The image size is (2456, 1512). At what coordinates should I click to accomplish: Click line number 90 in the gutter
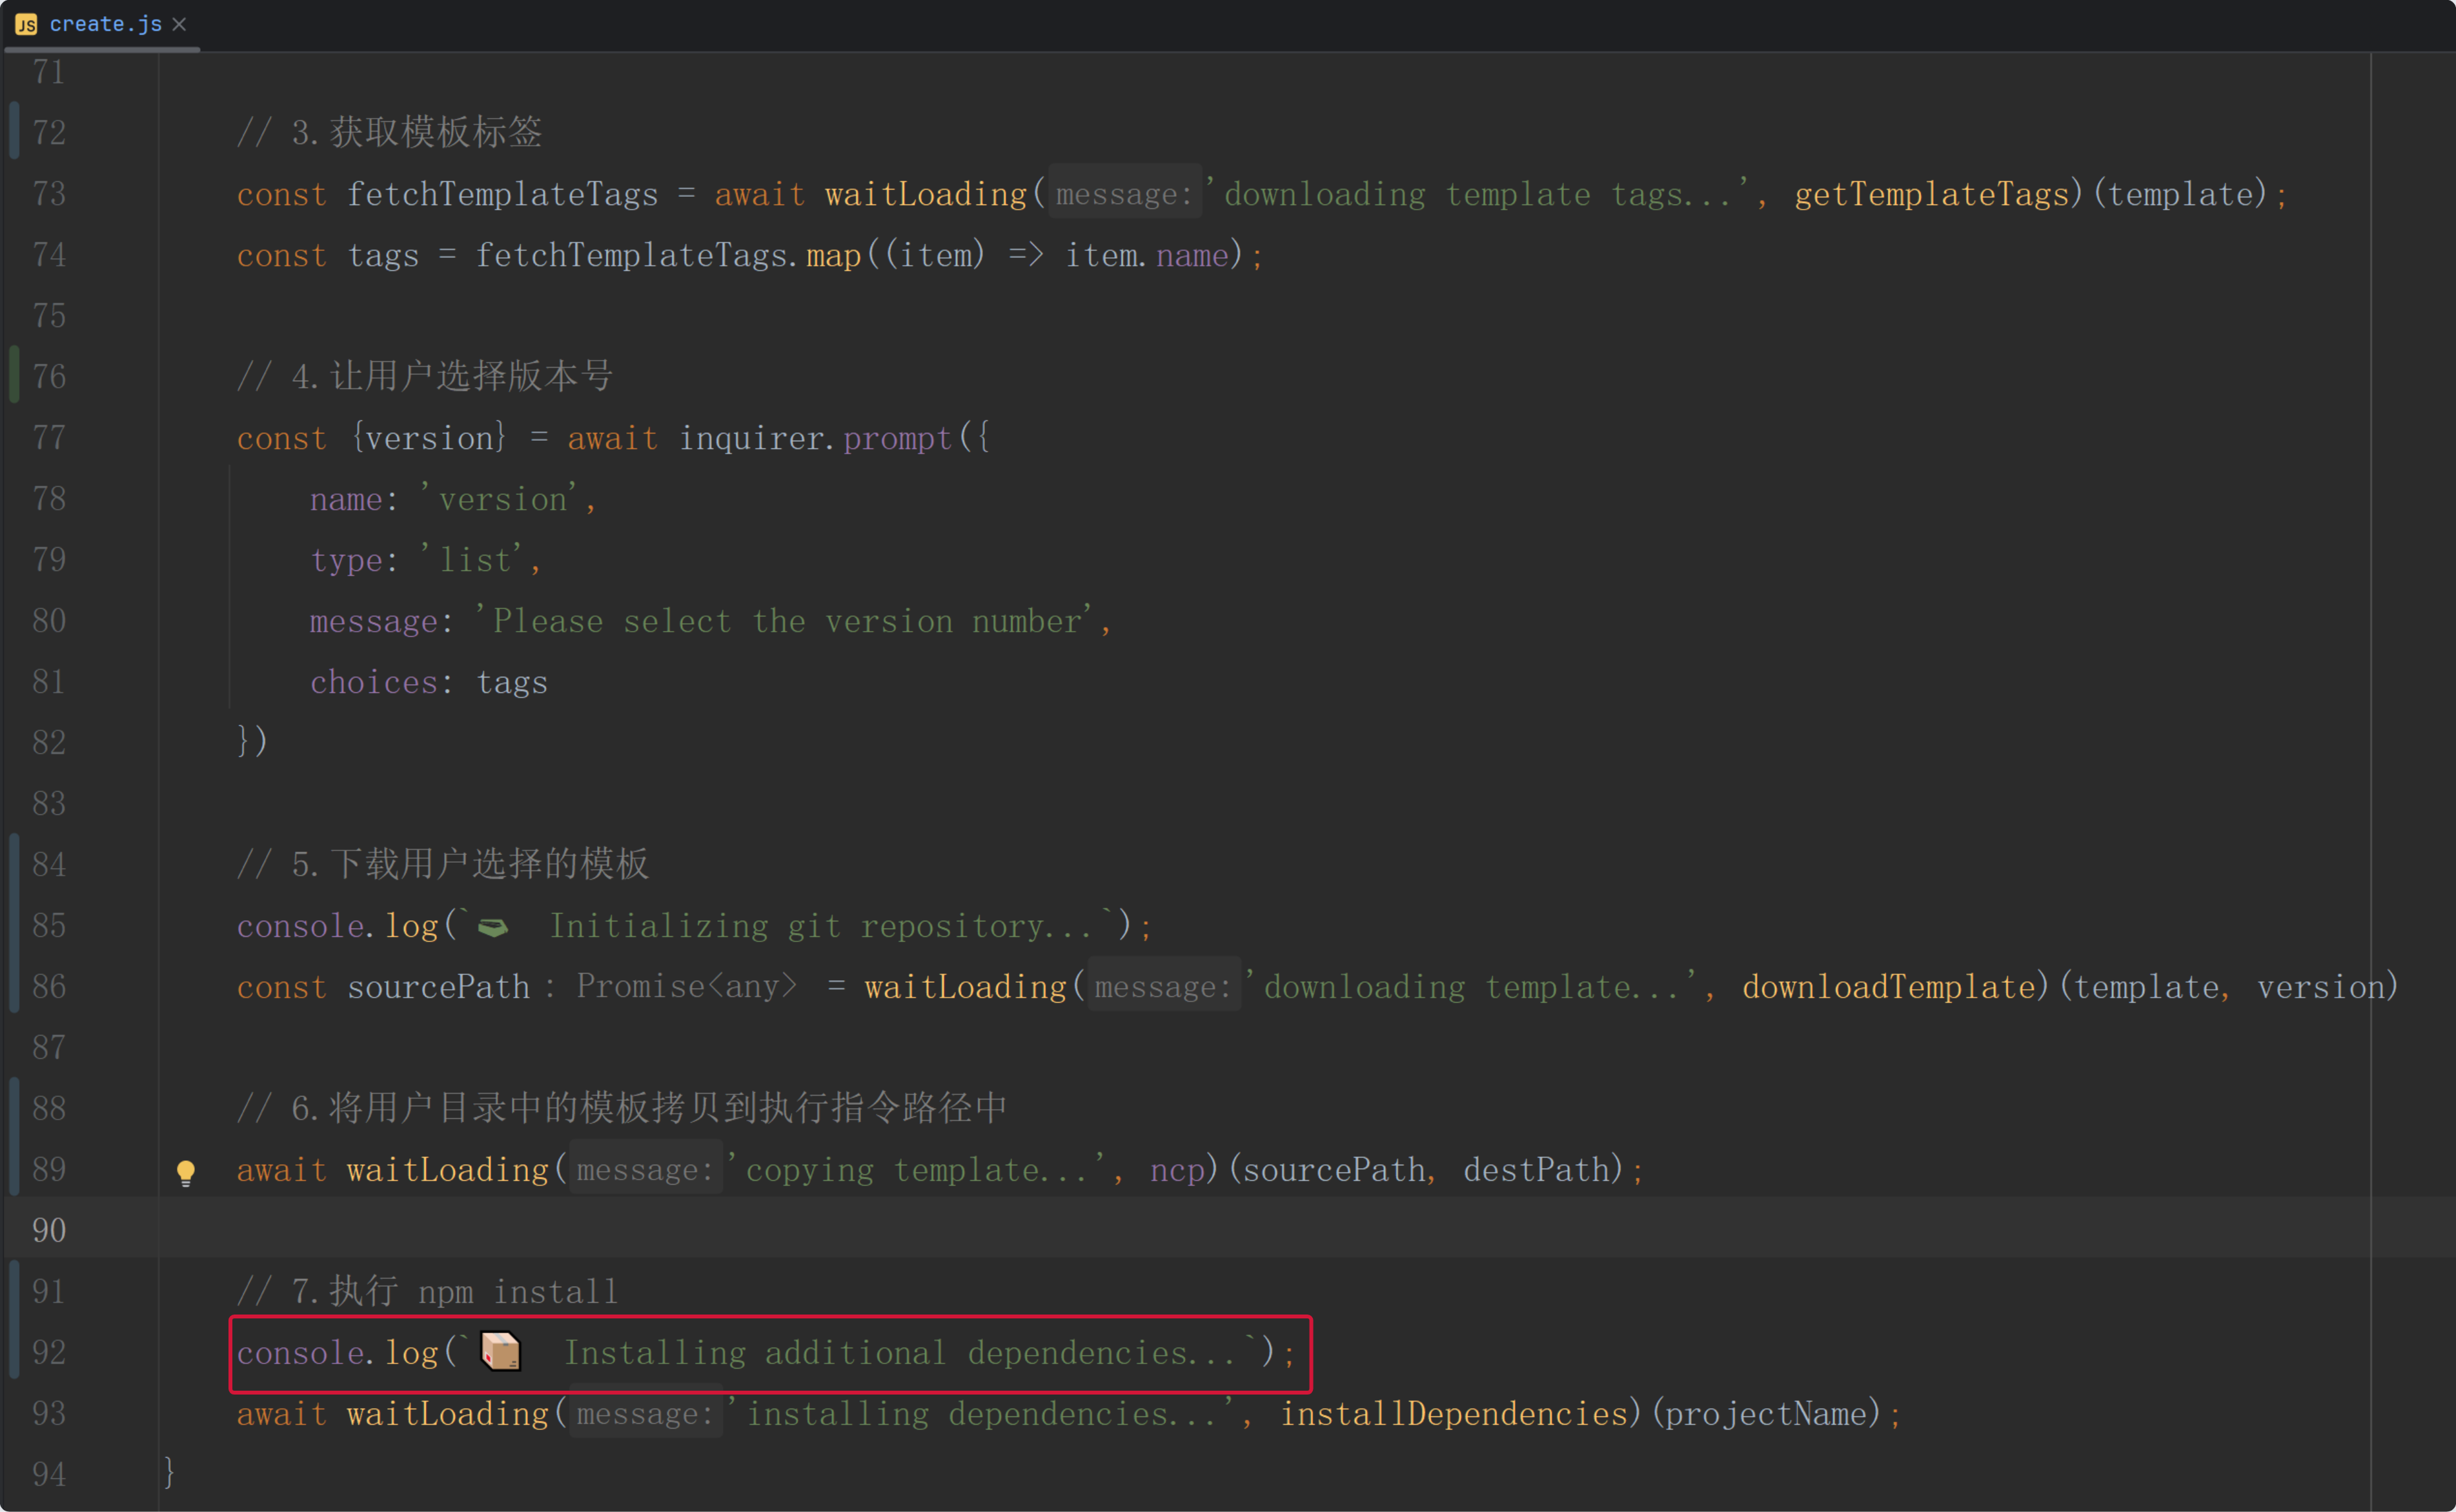point(49,1230)
